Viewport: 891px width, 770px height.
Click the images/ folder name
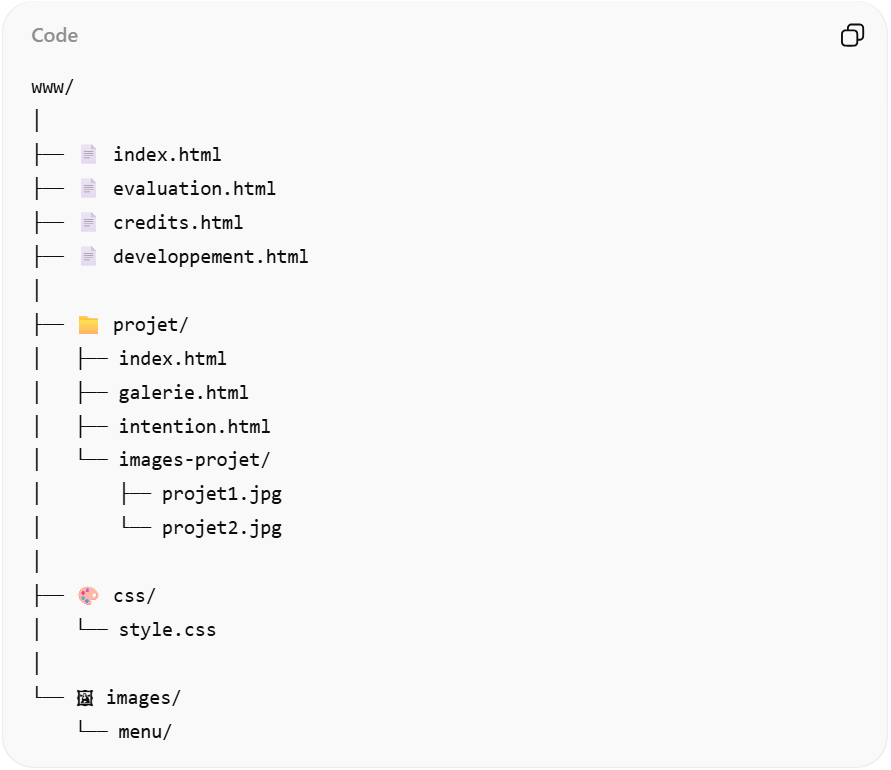click(144, 698)
